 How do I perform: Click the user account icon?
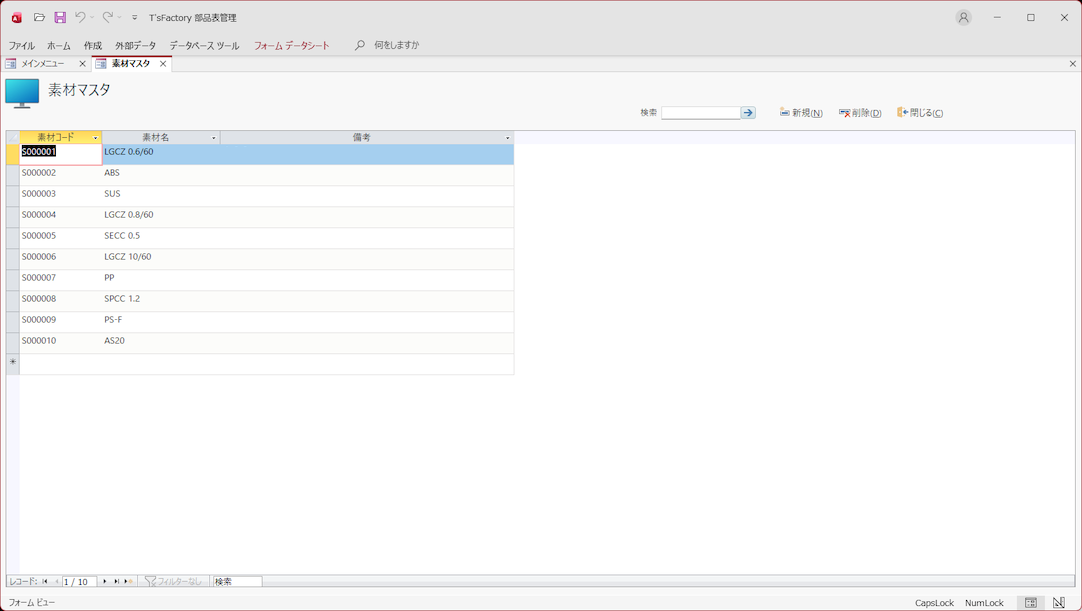[963, 17]
